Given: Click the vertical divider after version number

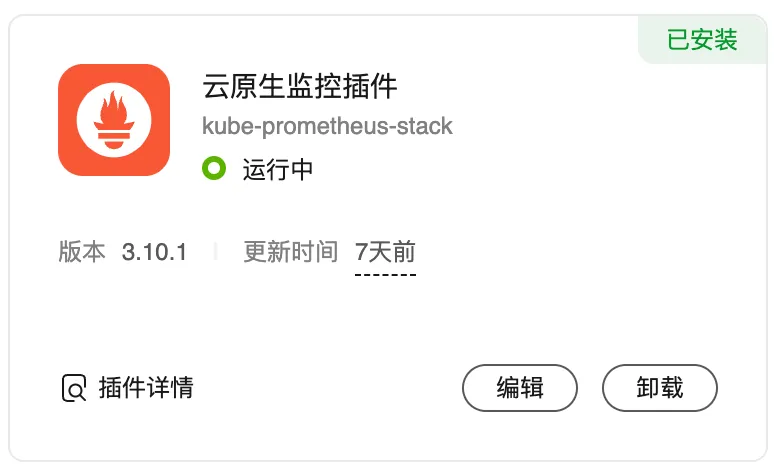Looking at the screenshot, I should click(215, 252).
